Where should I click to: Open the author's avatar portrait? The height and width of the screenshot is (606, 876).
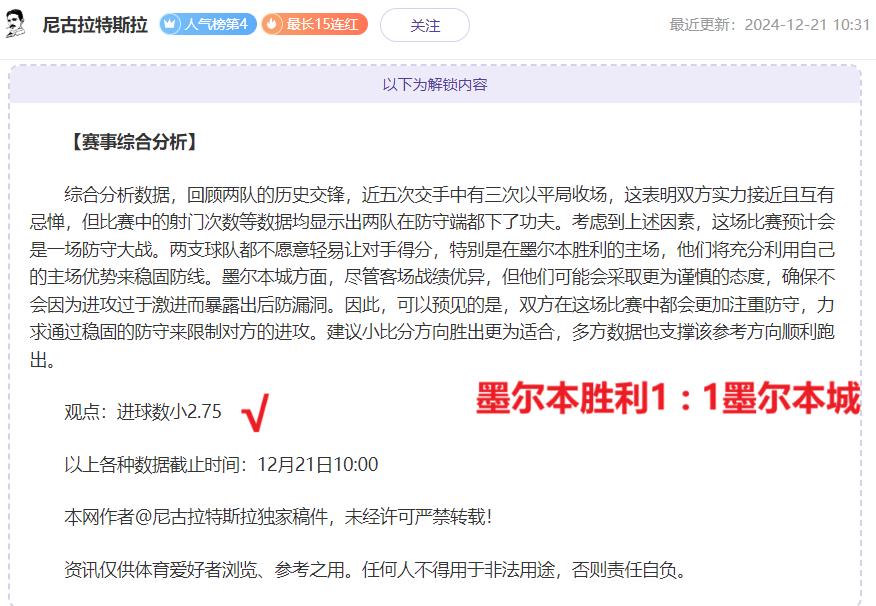click(x=16, y=25)
